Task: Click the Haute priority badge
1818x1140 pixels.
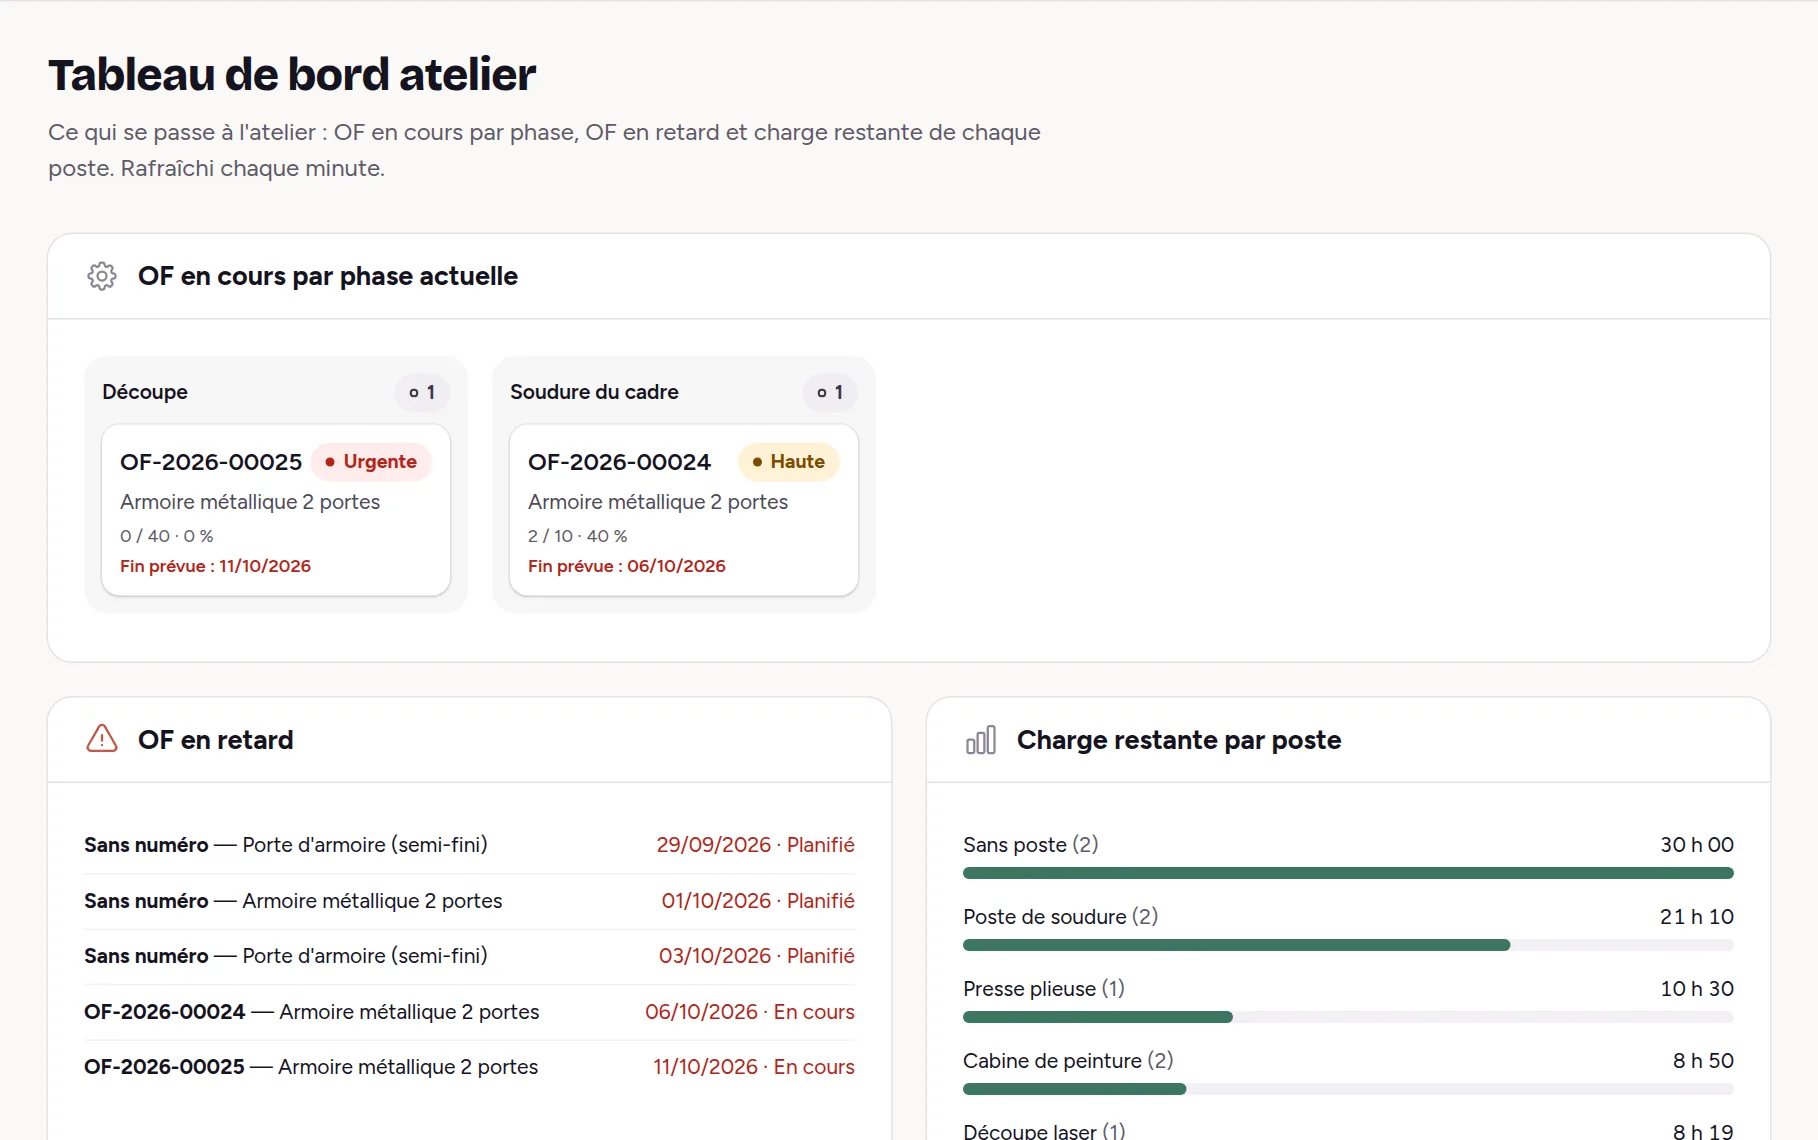Action: coord(788,462)
